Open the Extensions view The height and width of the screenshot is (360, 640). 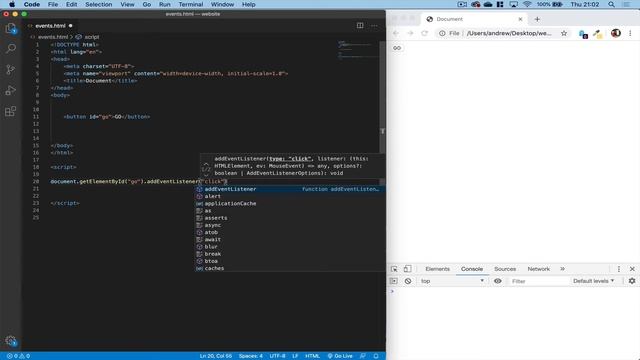tap(11, 111)
